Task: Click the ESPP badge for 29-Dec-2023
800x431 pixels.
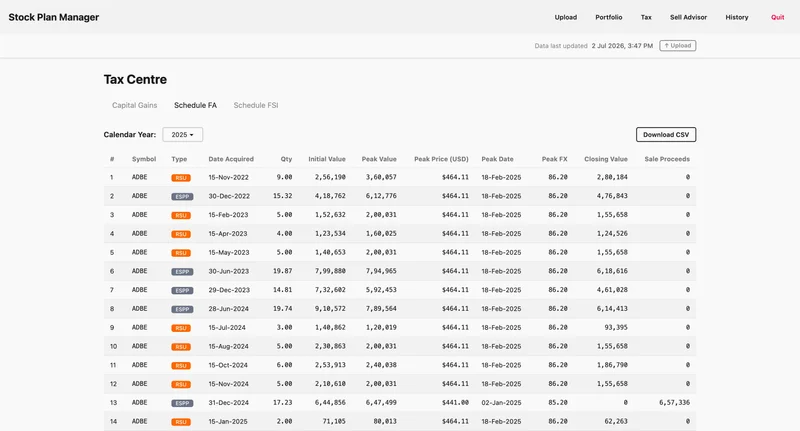Action: pyautogui.click(x=182, y=291)
